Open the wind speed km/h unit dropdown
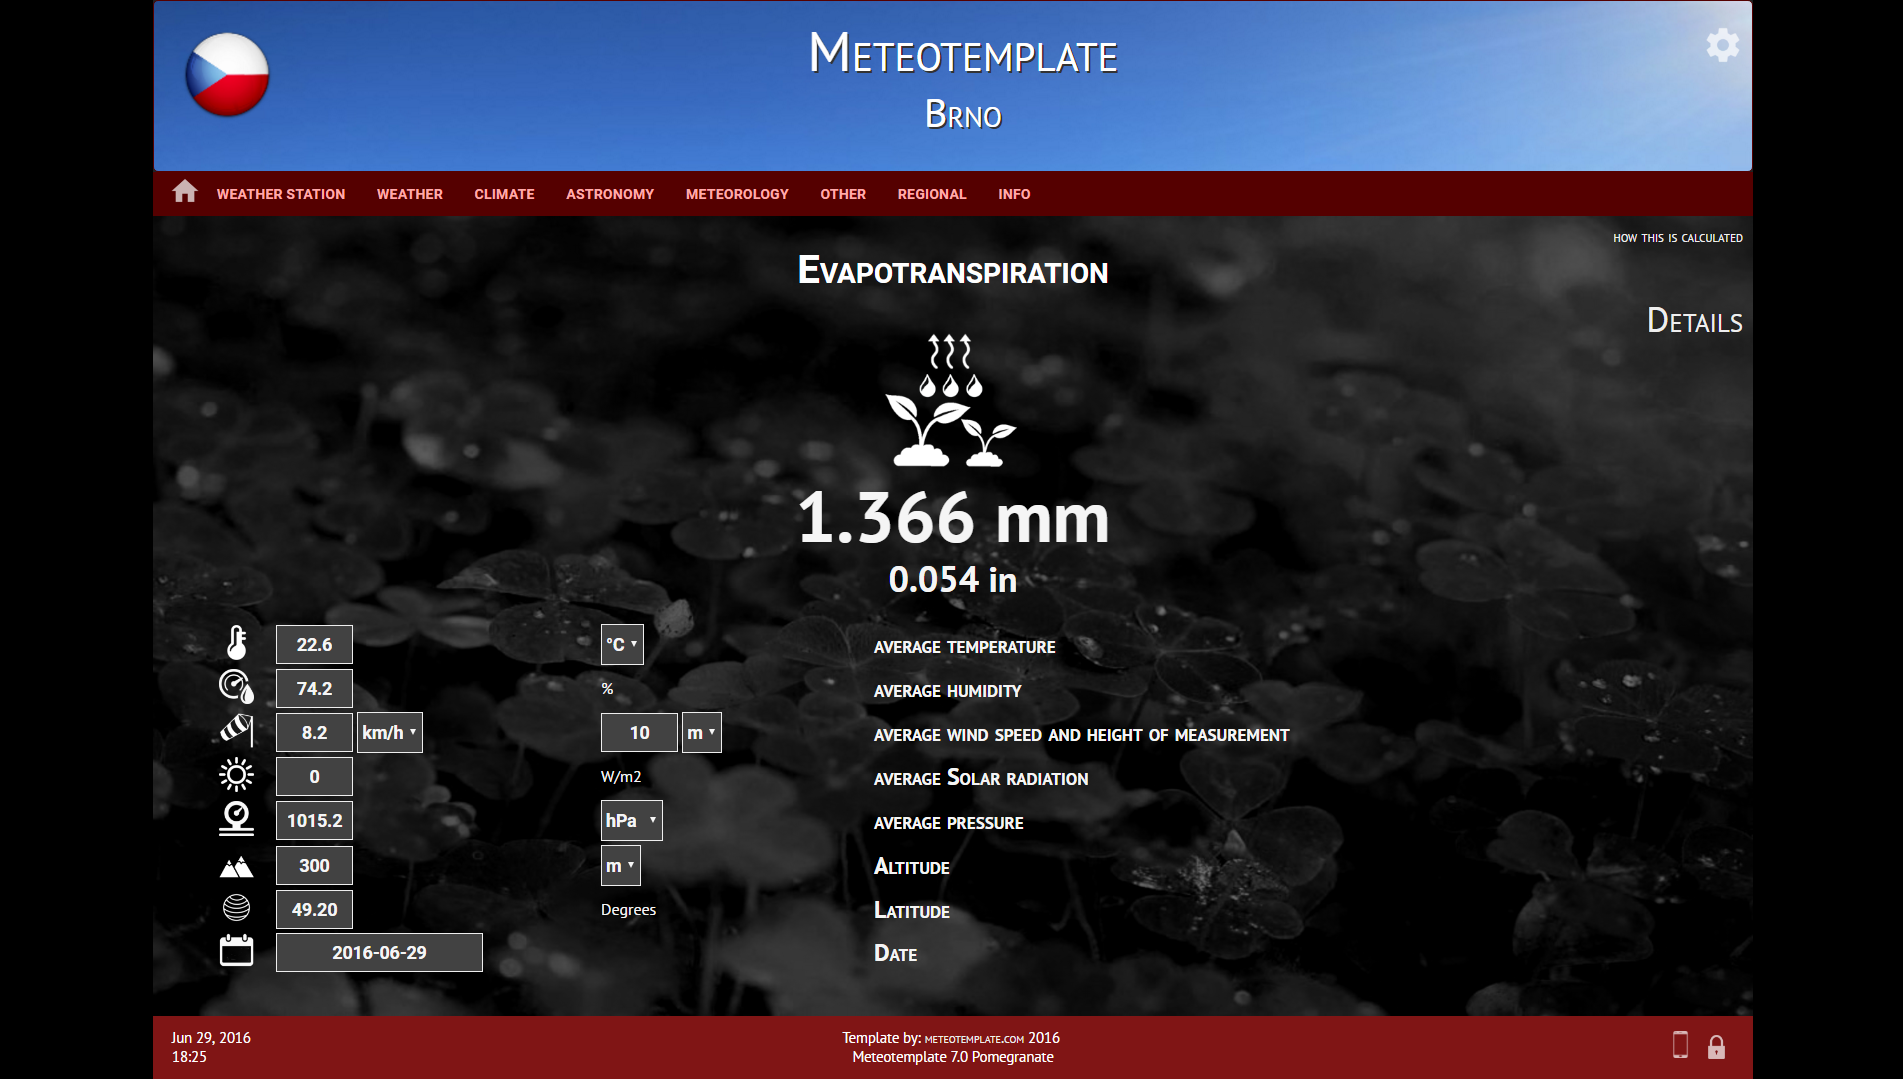 pyautogui.click(x=388, y=731)
